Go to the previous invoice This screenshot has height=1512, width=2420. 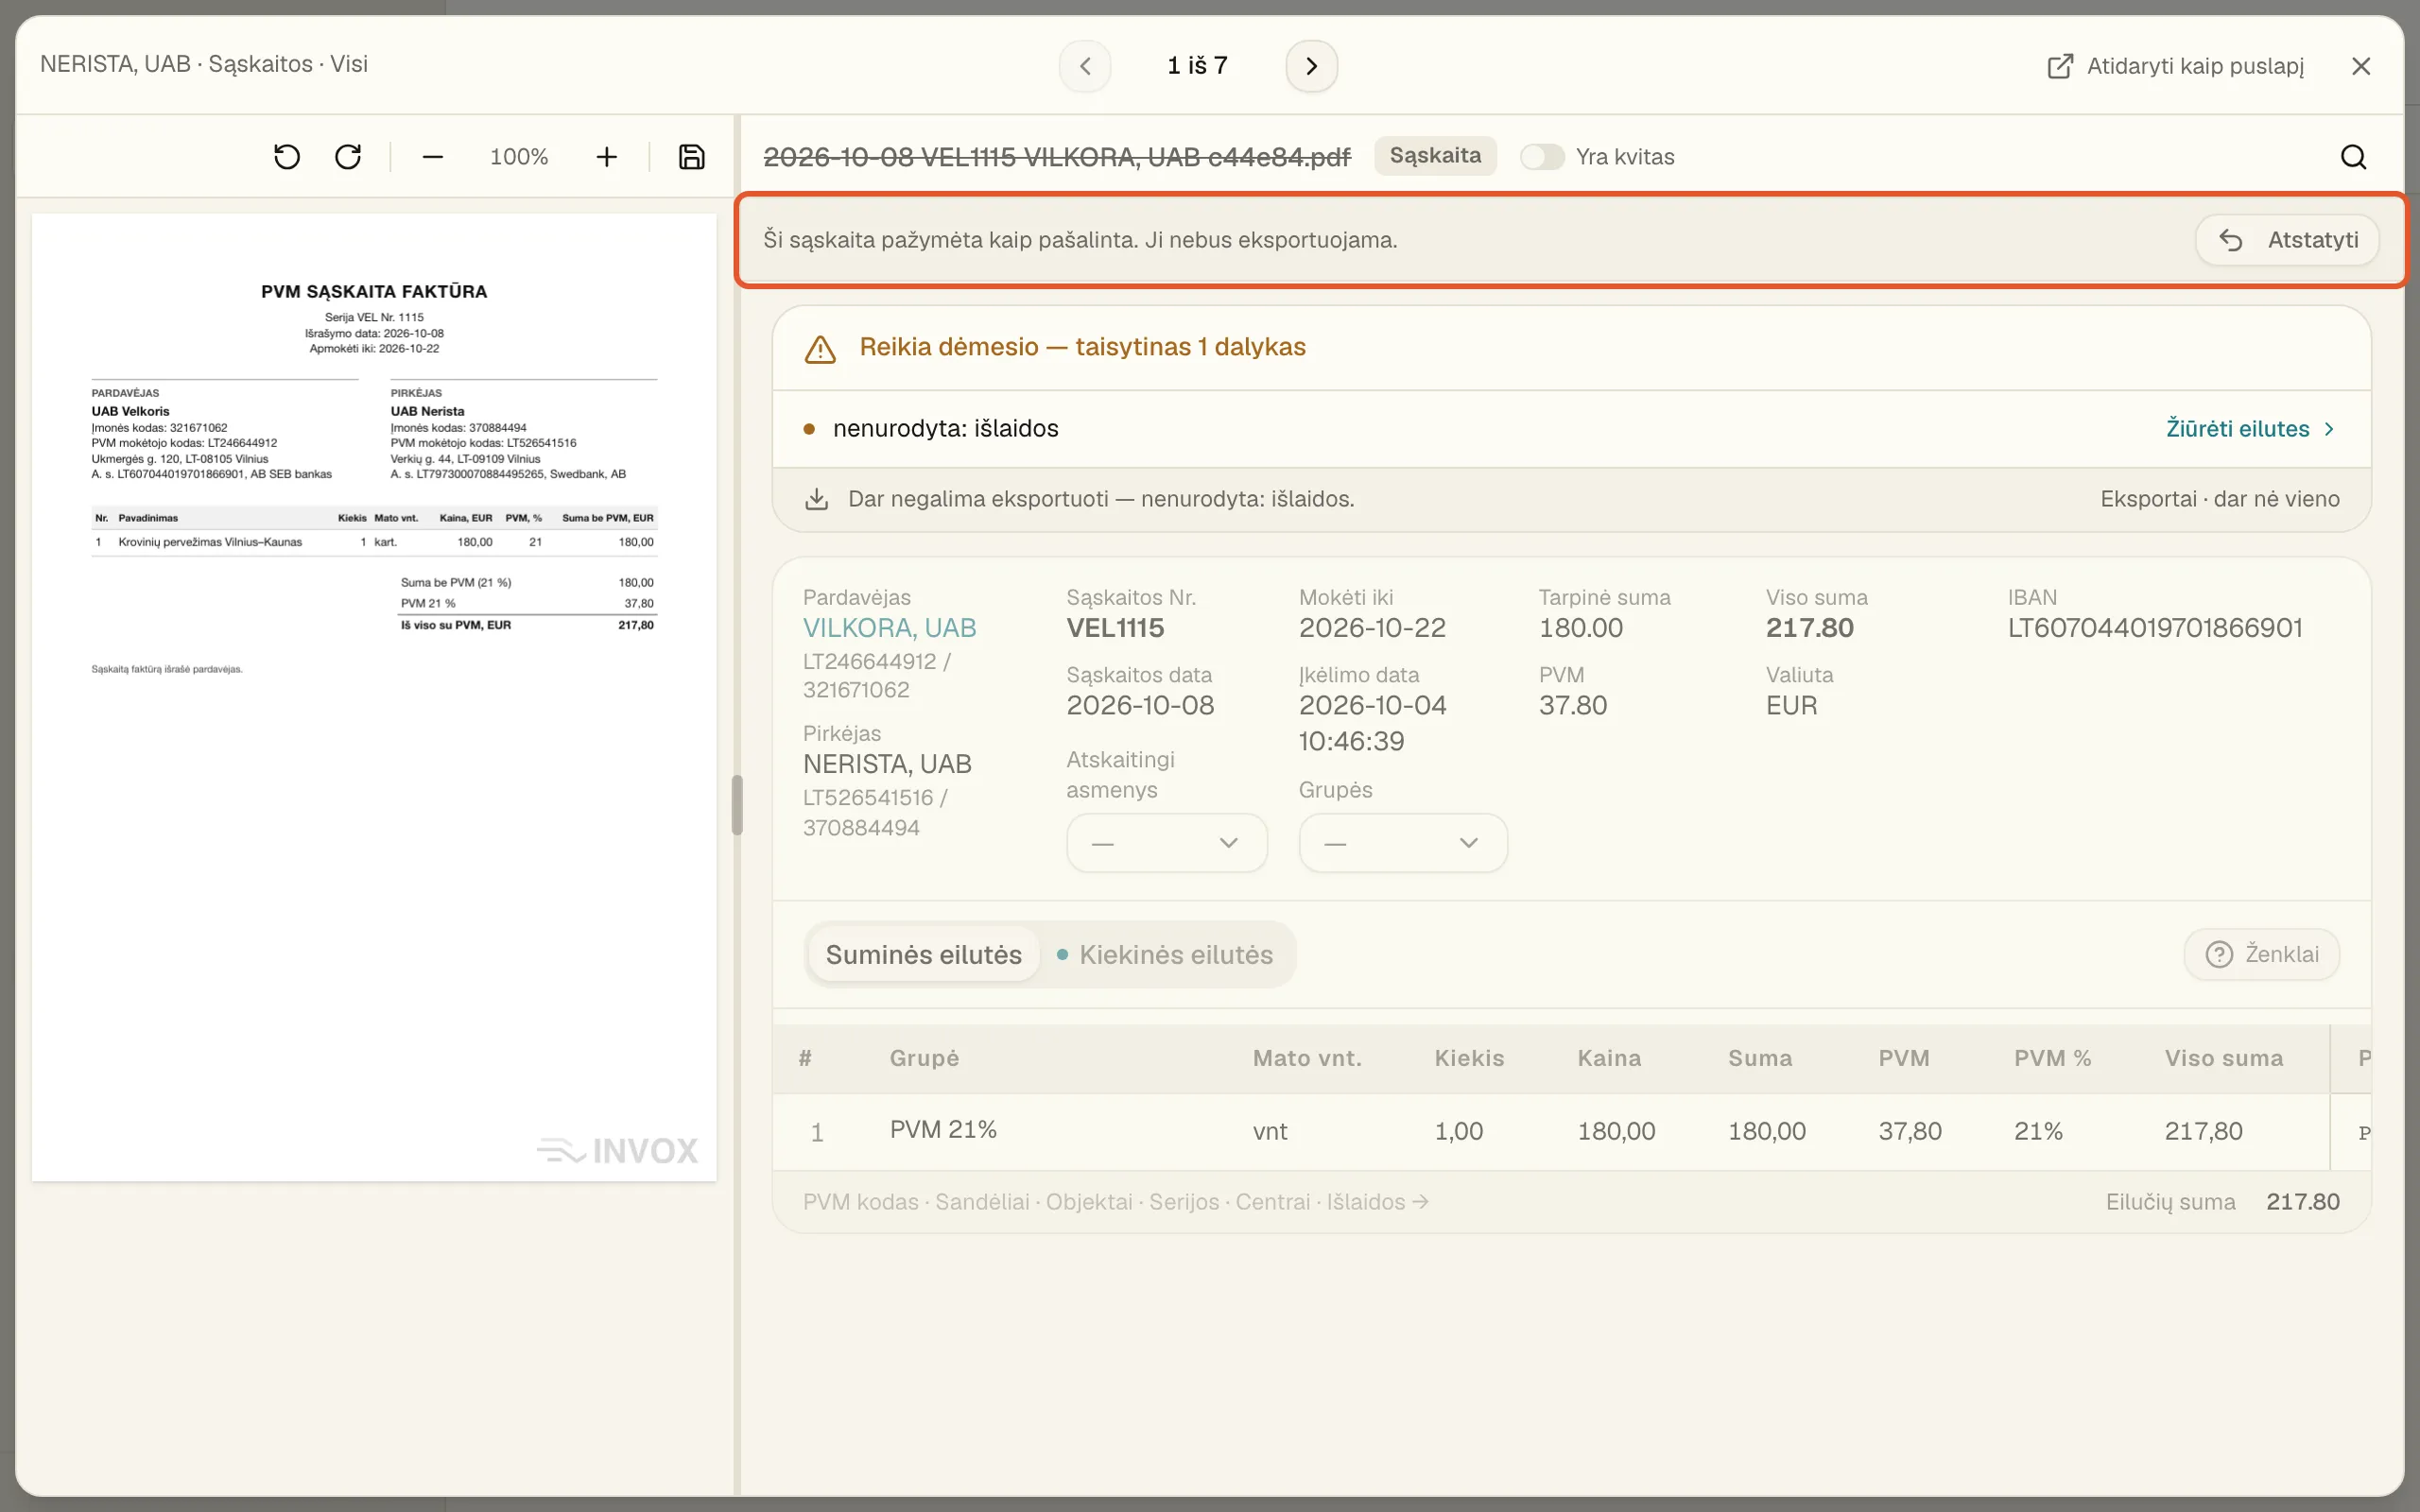[1085, 66]
